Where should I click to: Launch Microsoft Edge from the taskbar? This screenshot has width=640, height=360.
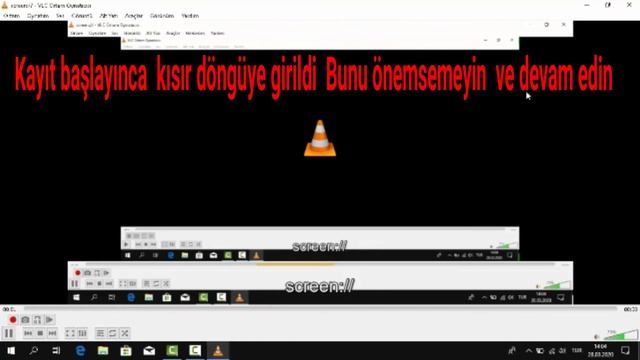tap(80, 351)
